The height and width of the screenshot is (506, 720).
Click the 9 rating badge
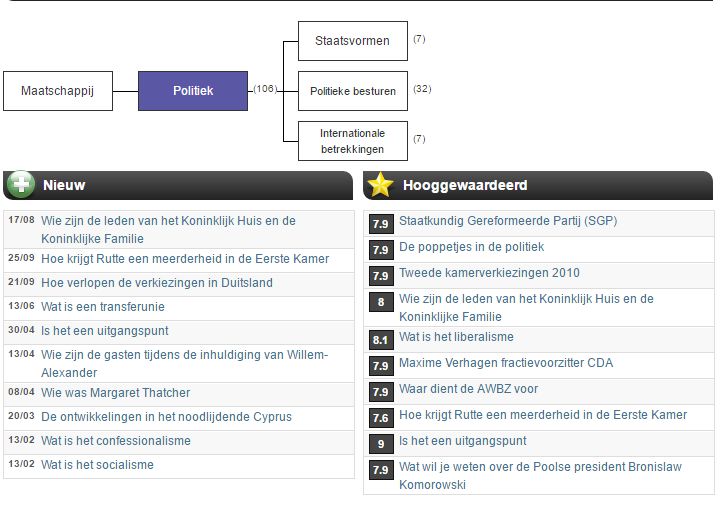tap(381, 443)
